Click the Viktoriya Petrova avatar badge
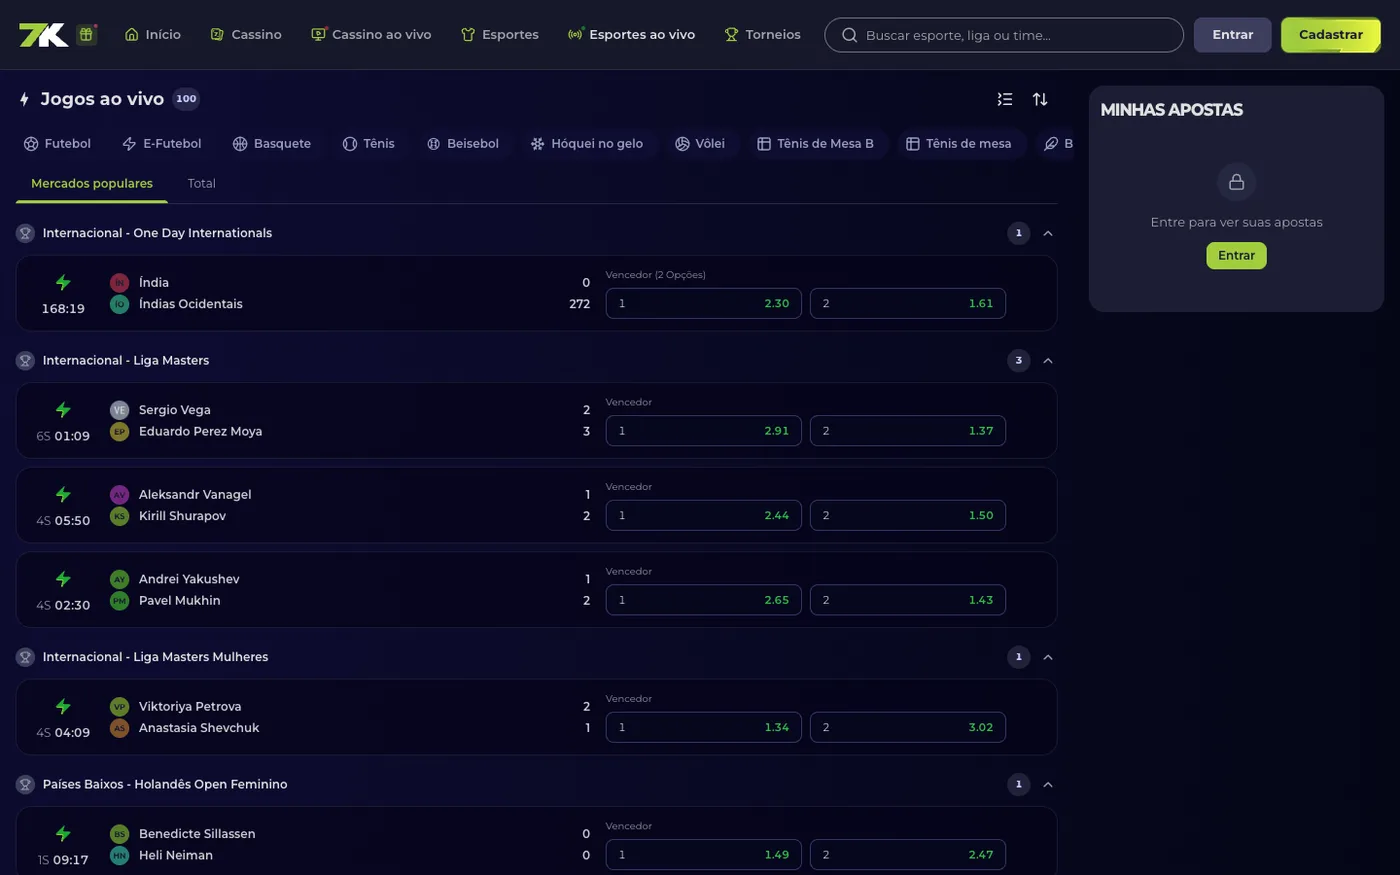The height and width of the screenshot is (875, 1400). point(120,707)
